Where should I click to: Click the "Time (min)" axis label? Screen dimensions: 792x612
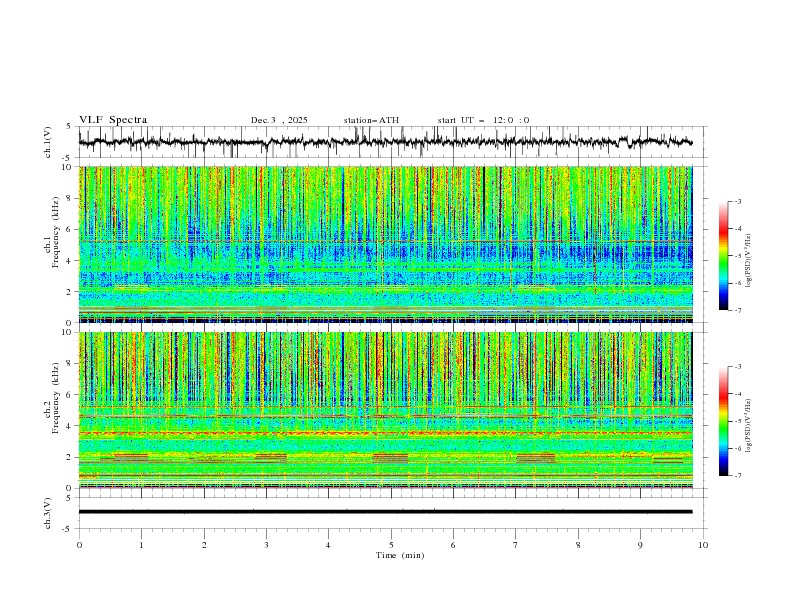click(x=399, y=554)
